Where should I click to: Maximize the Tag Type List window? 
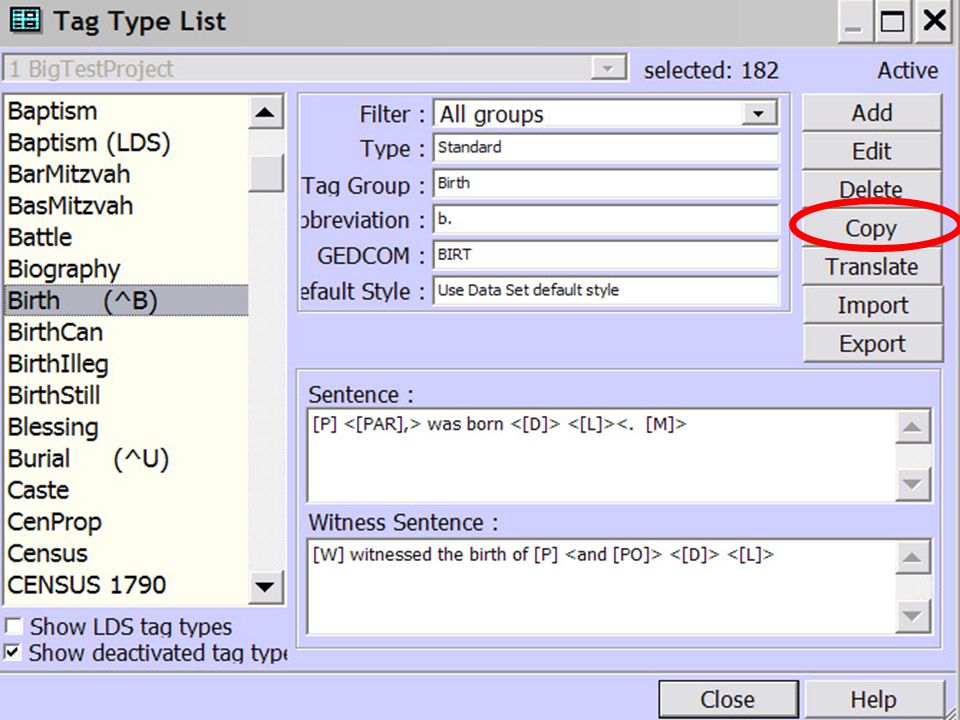(892, 23)
